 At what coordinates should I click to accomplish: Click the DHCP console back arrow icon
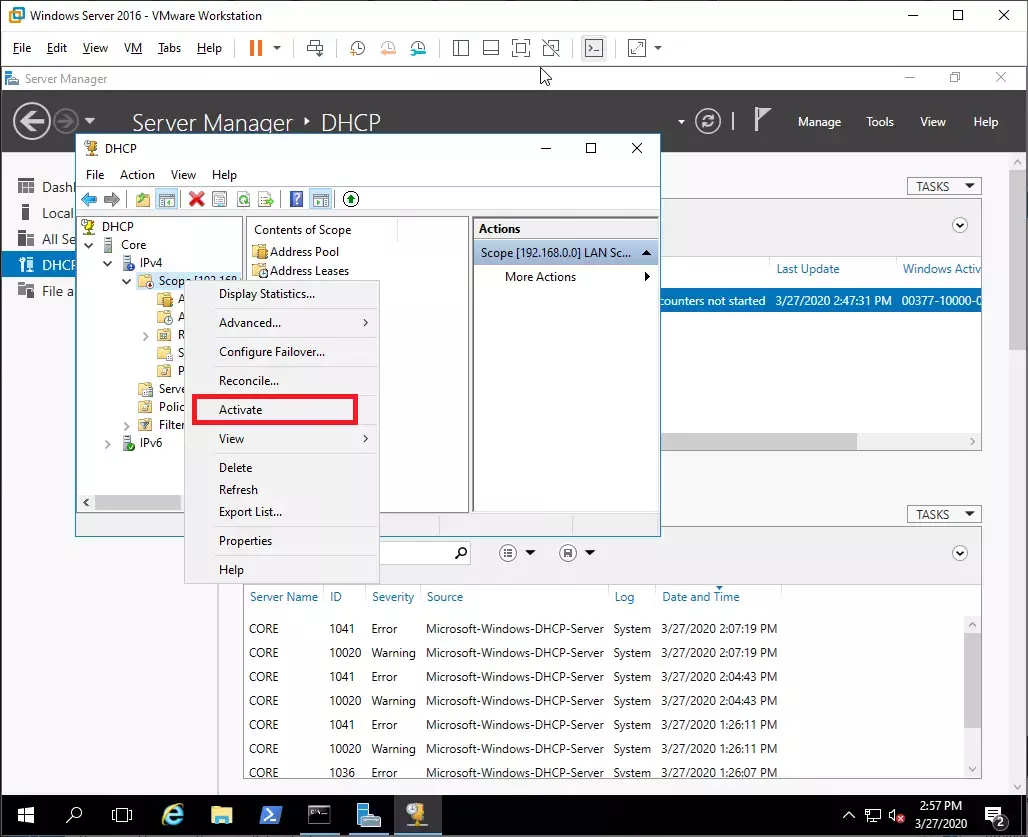pyautogui.click(x=89, y=199)
